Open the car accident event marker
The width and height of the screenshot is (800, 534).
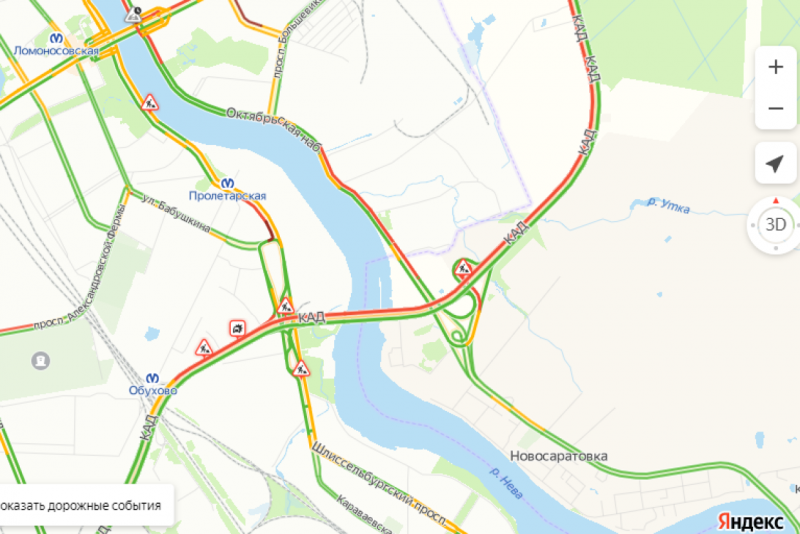tap(237, 328)
